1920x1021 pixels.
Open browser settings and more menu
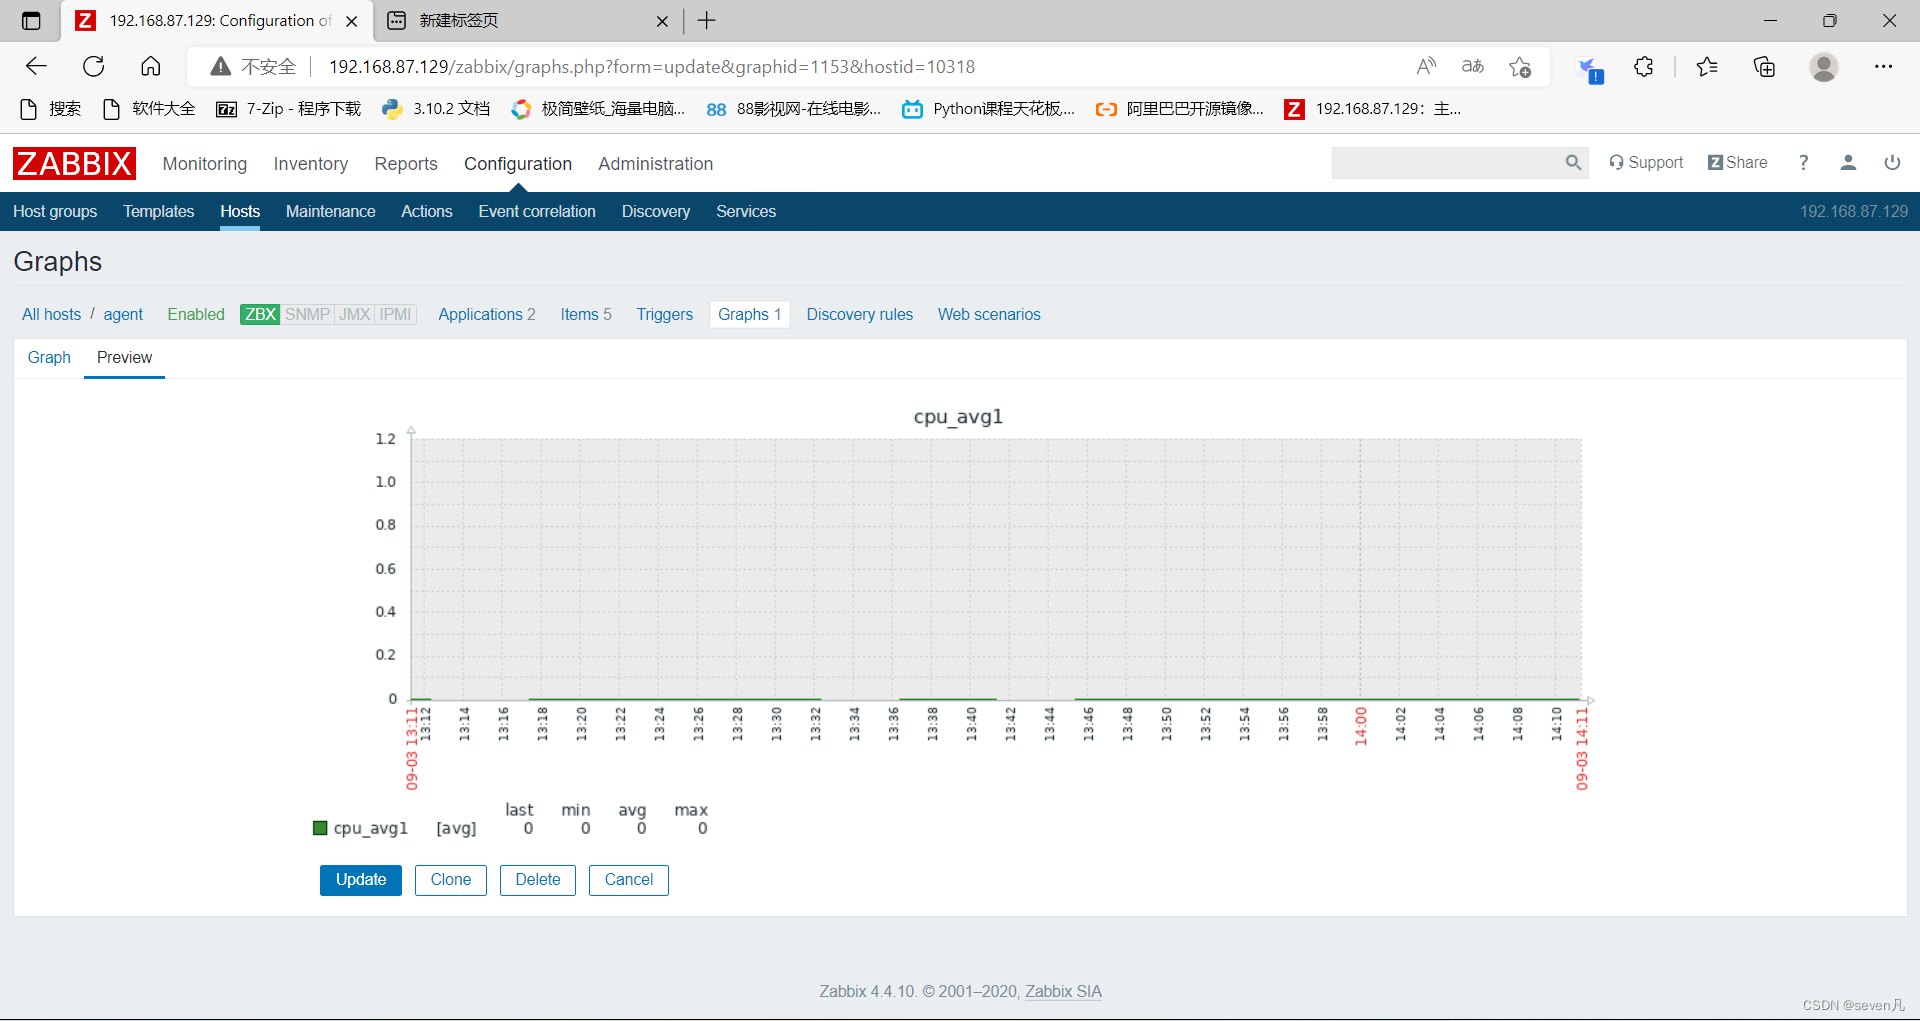coord(1884,67)
